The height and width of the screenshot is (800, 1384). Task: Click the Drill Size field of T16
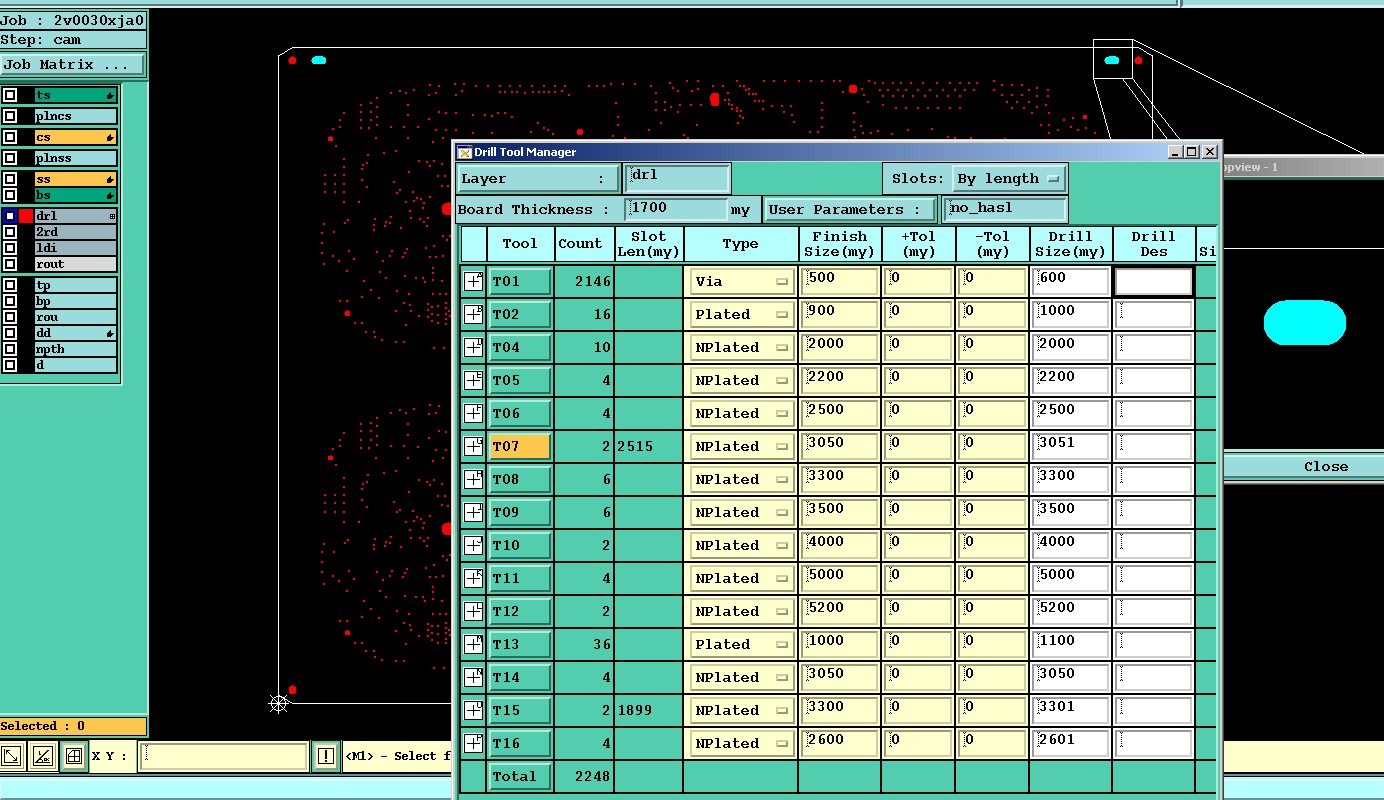[1071, 743]
